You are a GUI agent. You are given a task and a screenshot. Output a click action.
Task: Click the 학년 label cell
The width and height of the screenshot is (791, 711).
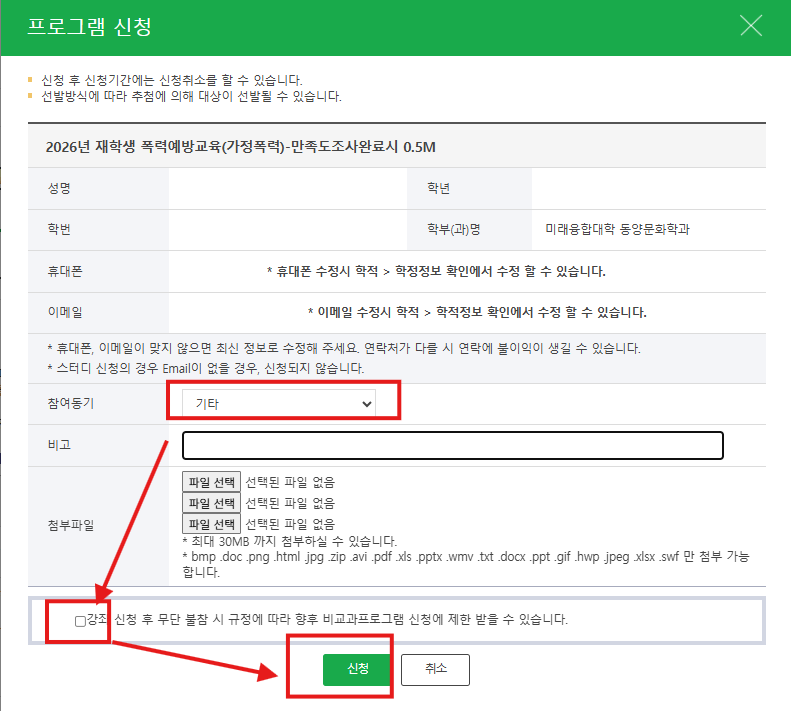[x=440, y=188]
